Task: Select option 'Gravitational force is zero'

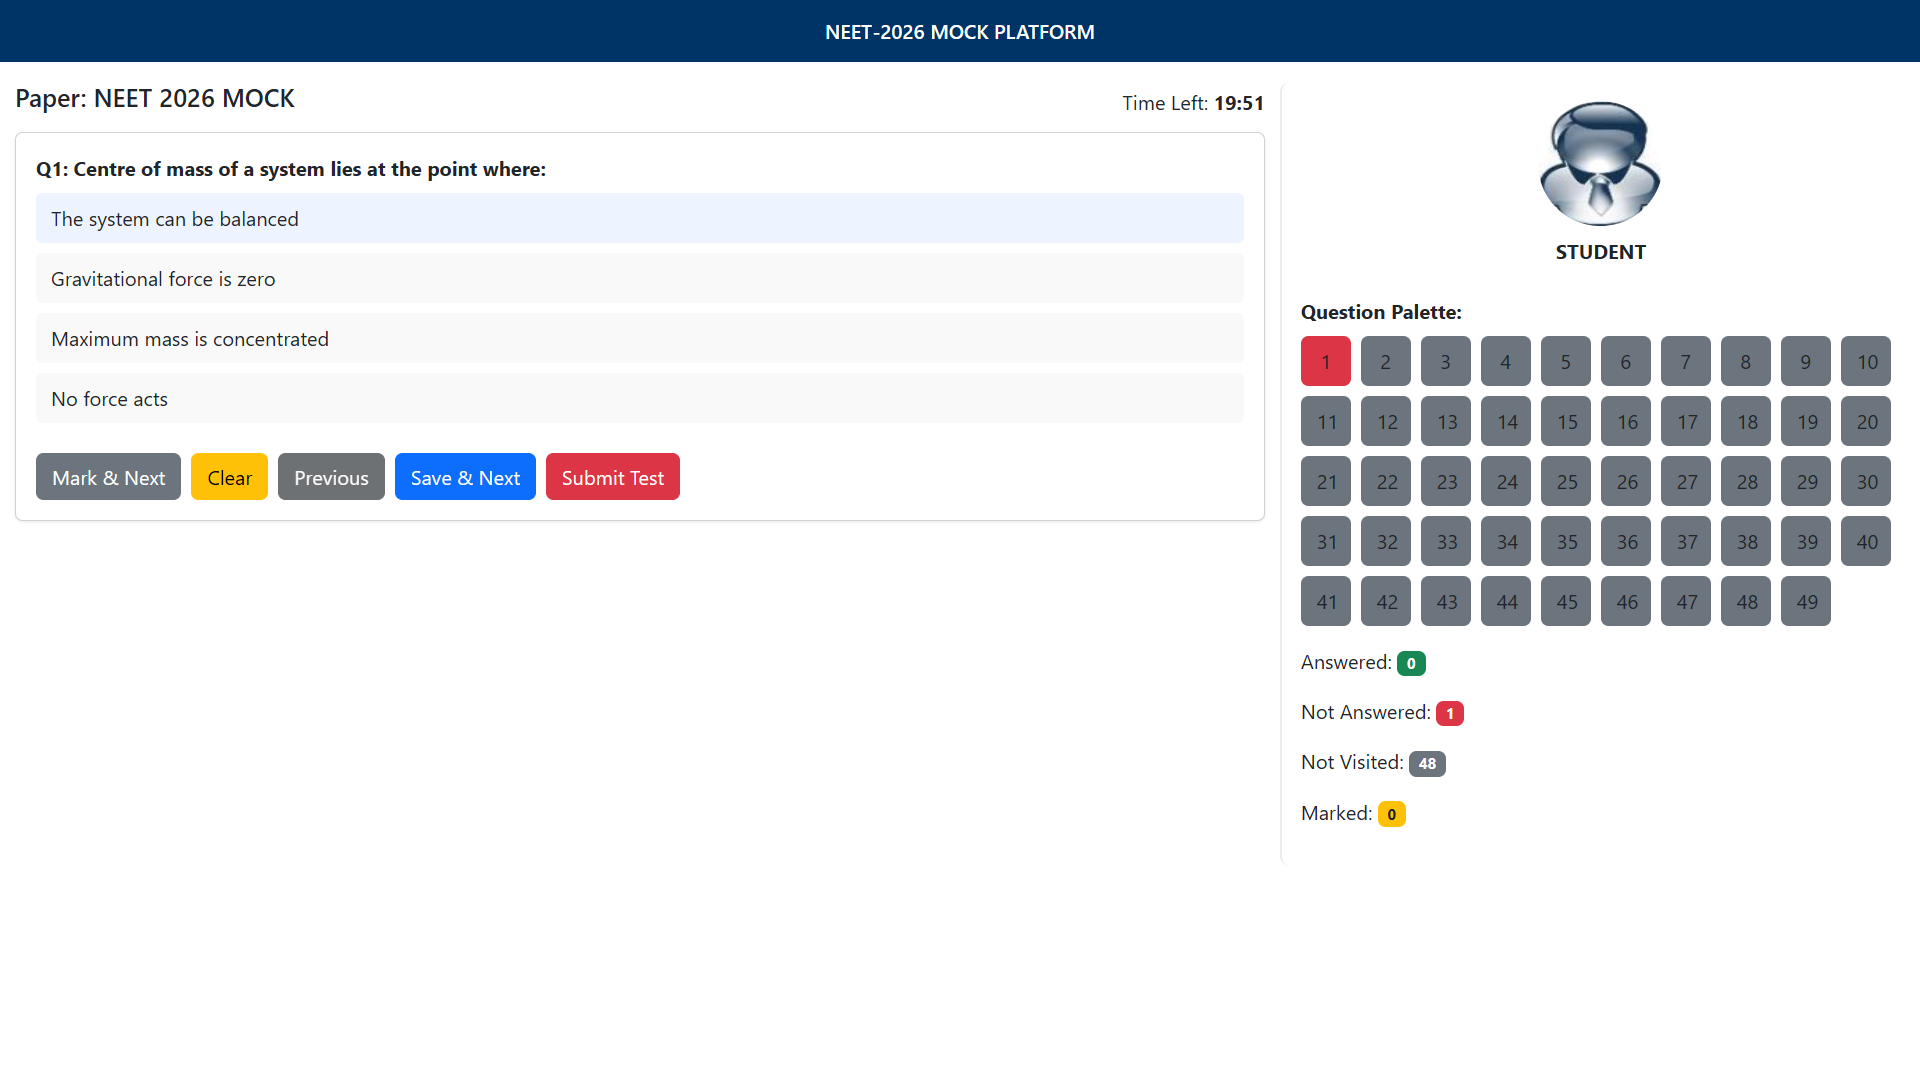Action: pos(640,278)
